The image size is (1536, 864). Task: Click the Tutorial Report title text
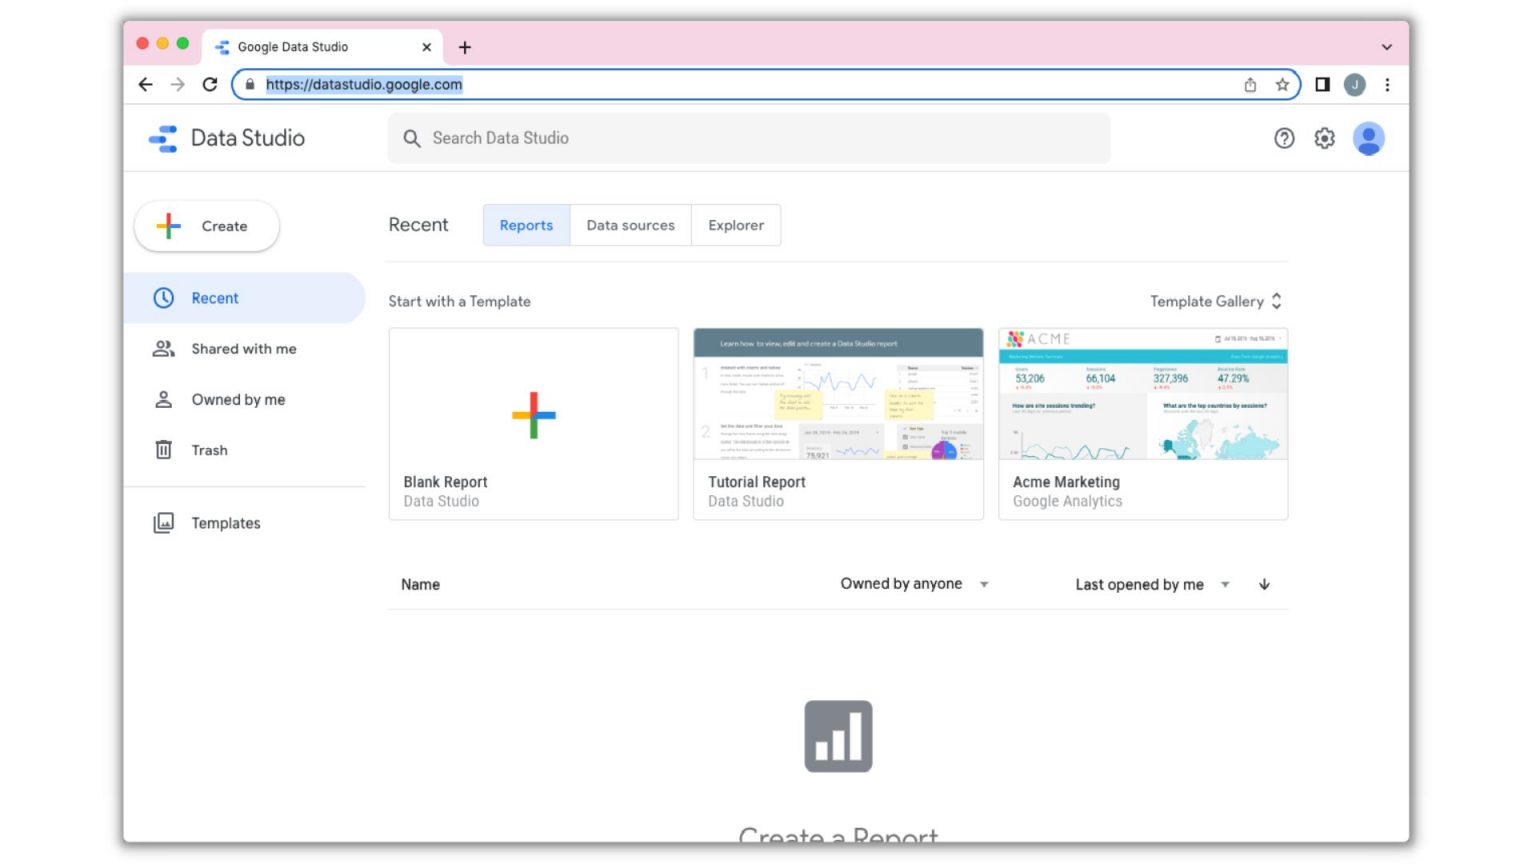tap(757, 482)
